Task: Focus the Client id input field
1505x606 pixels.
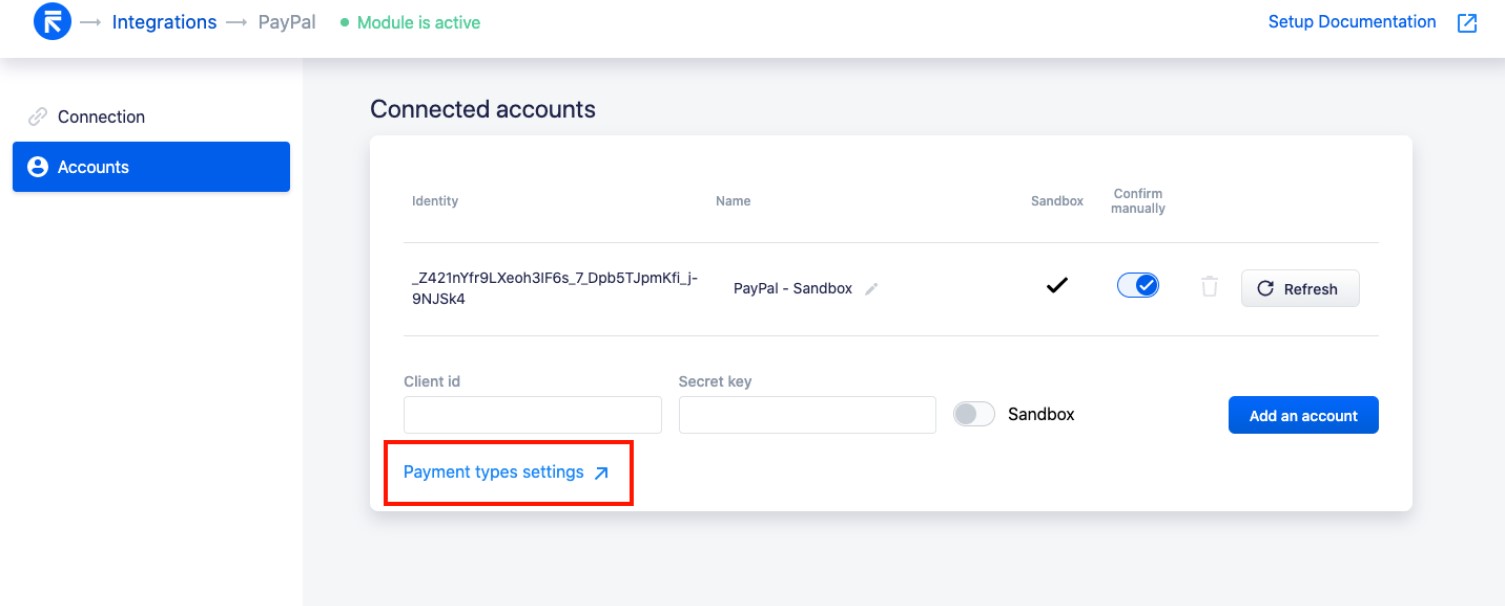Action: (x=533, y=415)
